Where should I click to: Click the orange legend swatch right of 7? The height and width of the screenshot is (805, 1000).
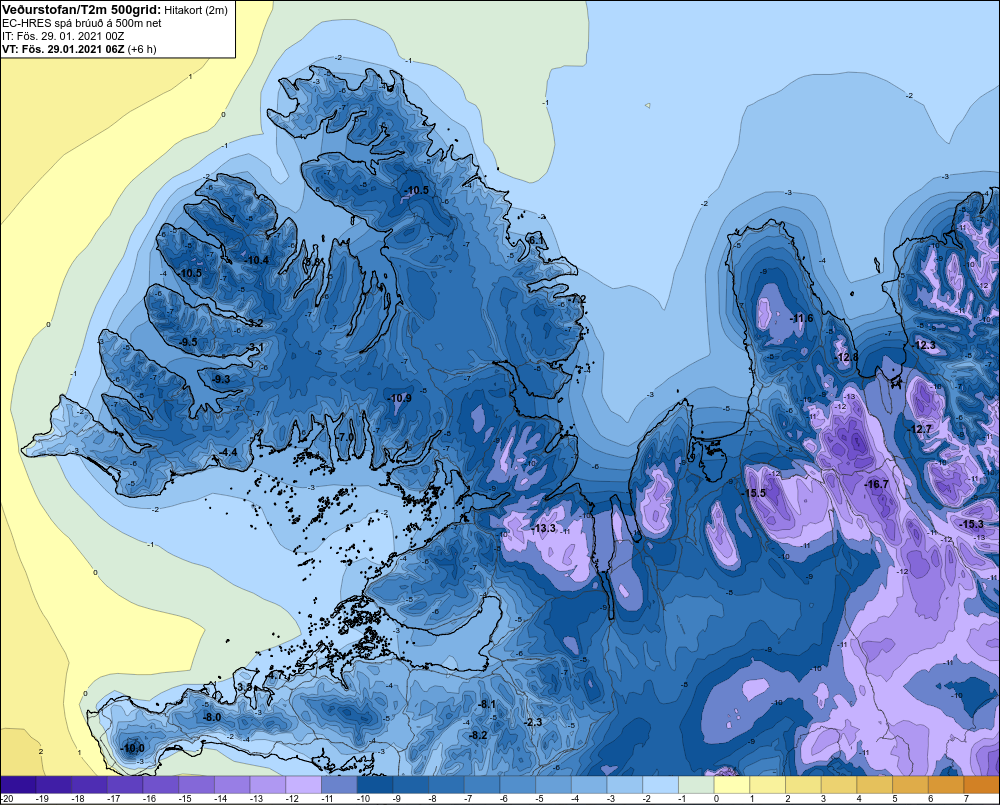[982, 785]
